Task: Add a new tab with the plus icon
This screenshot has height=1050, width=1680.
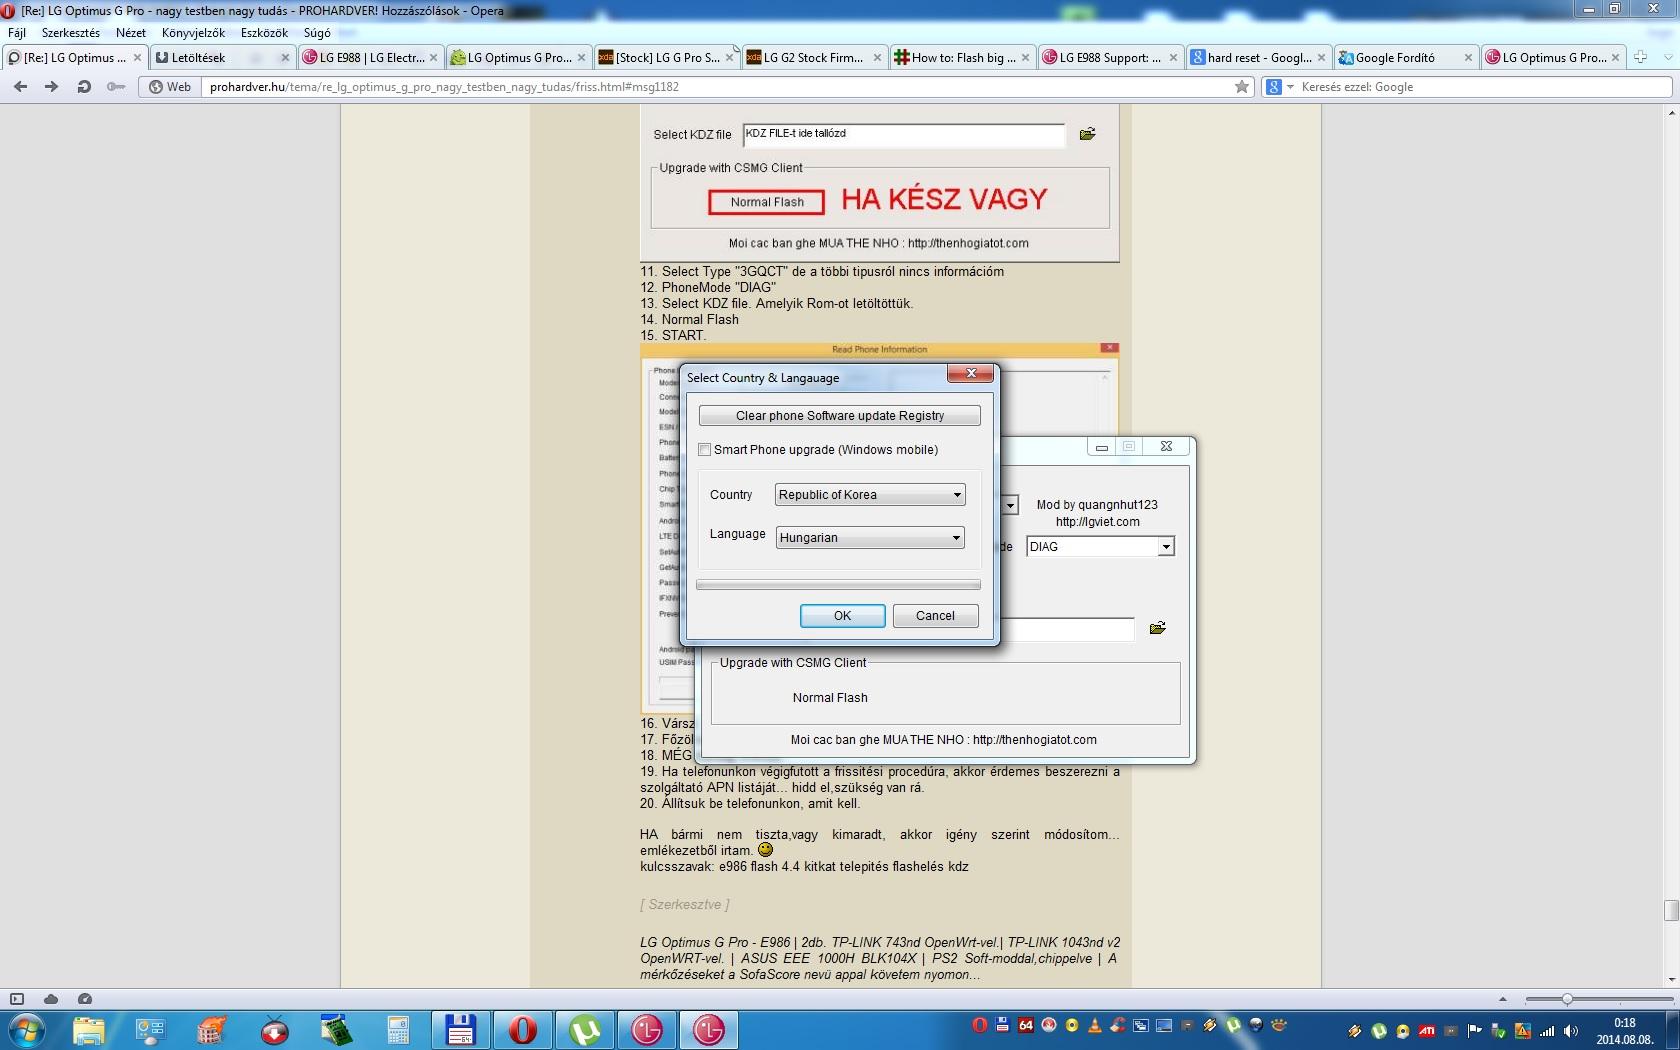Action: tap(1640, 57)
